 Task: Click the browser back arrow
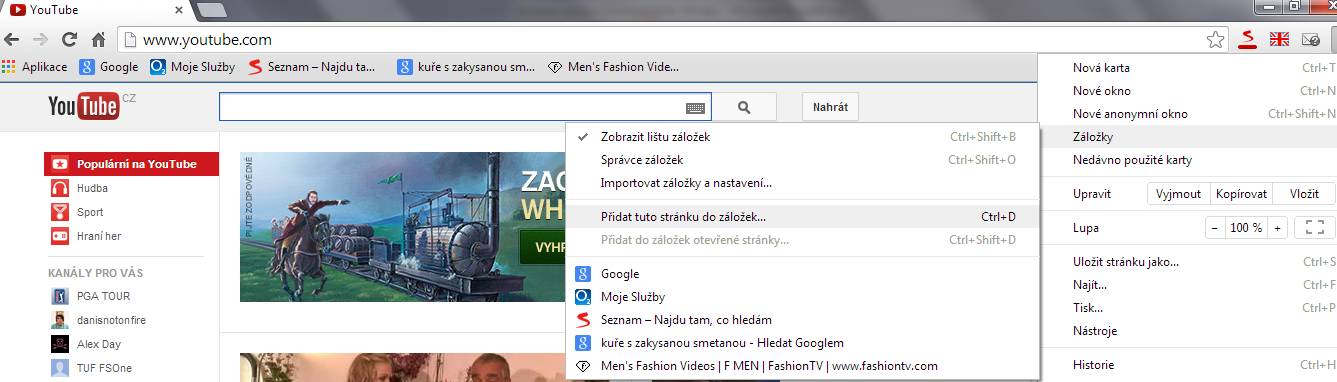pos(12,40)
